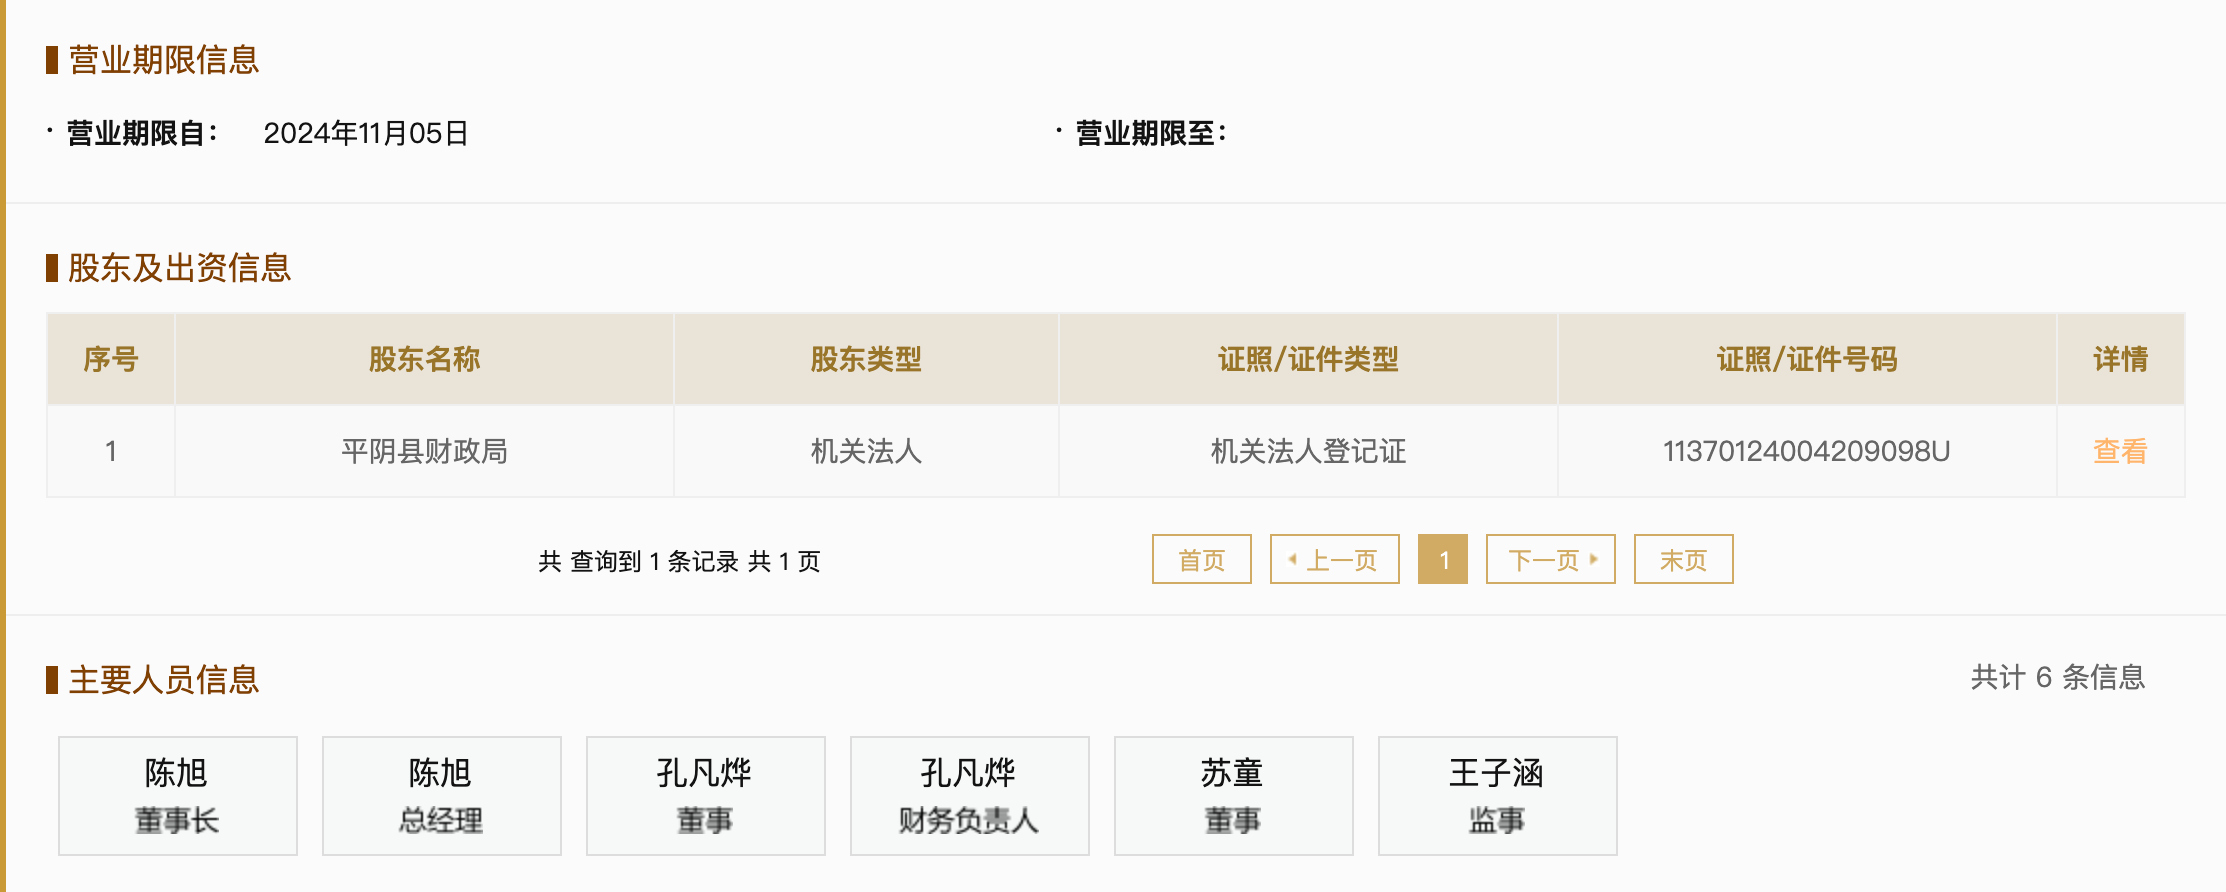Click the 序号 column header
The width and height of the screenshot is (2226, 892).
[x=111, y=359]
